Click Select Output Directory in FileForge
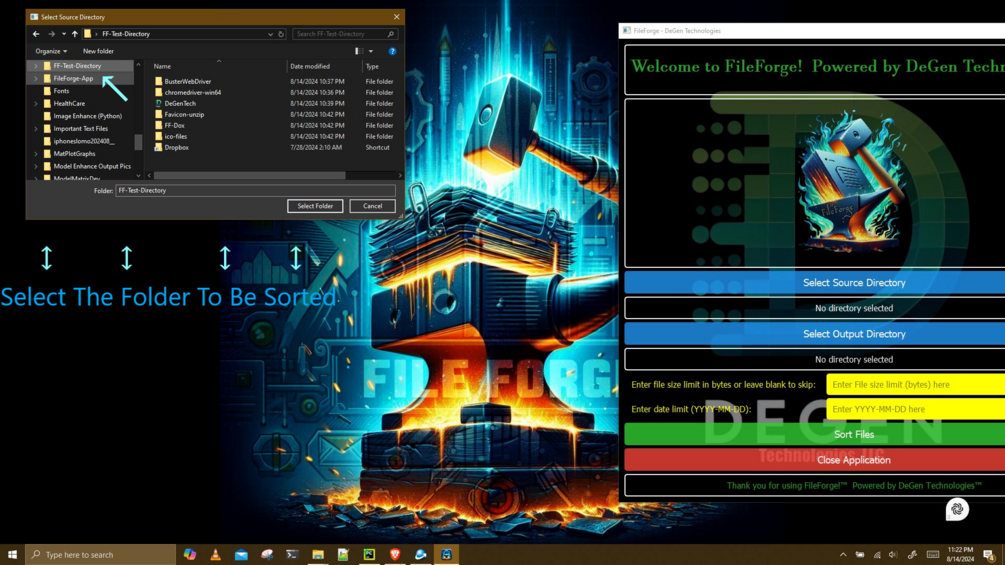The width and height of the screenshot is (1005, 565). (x=815, y=334)
